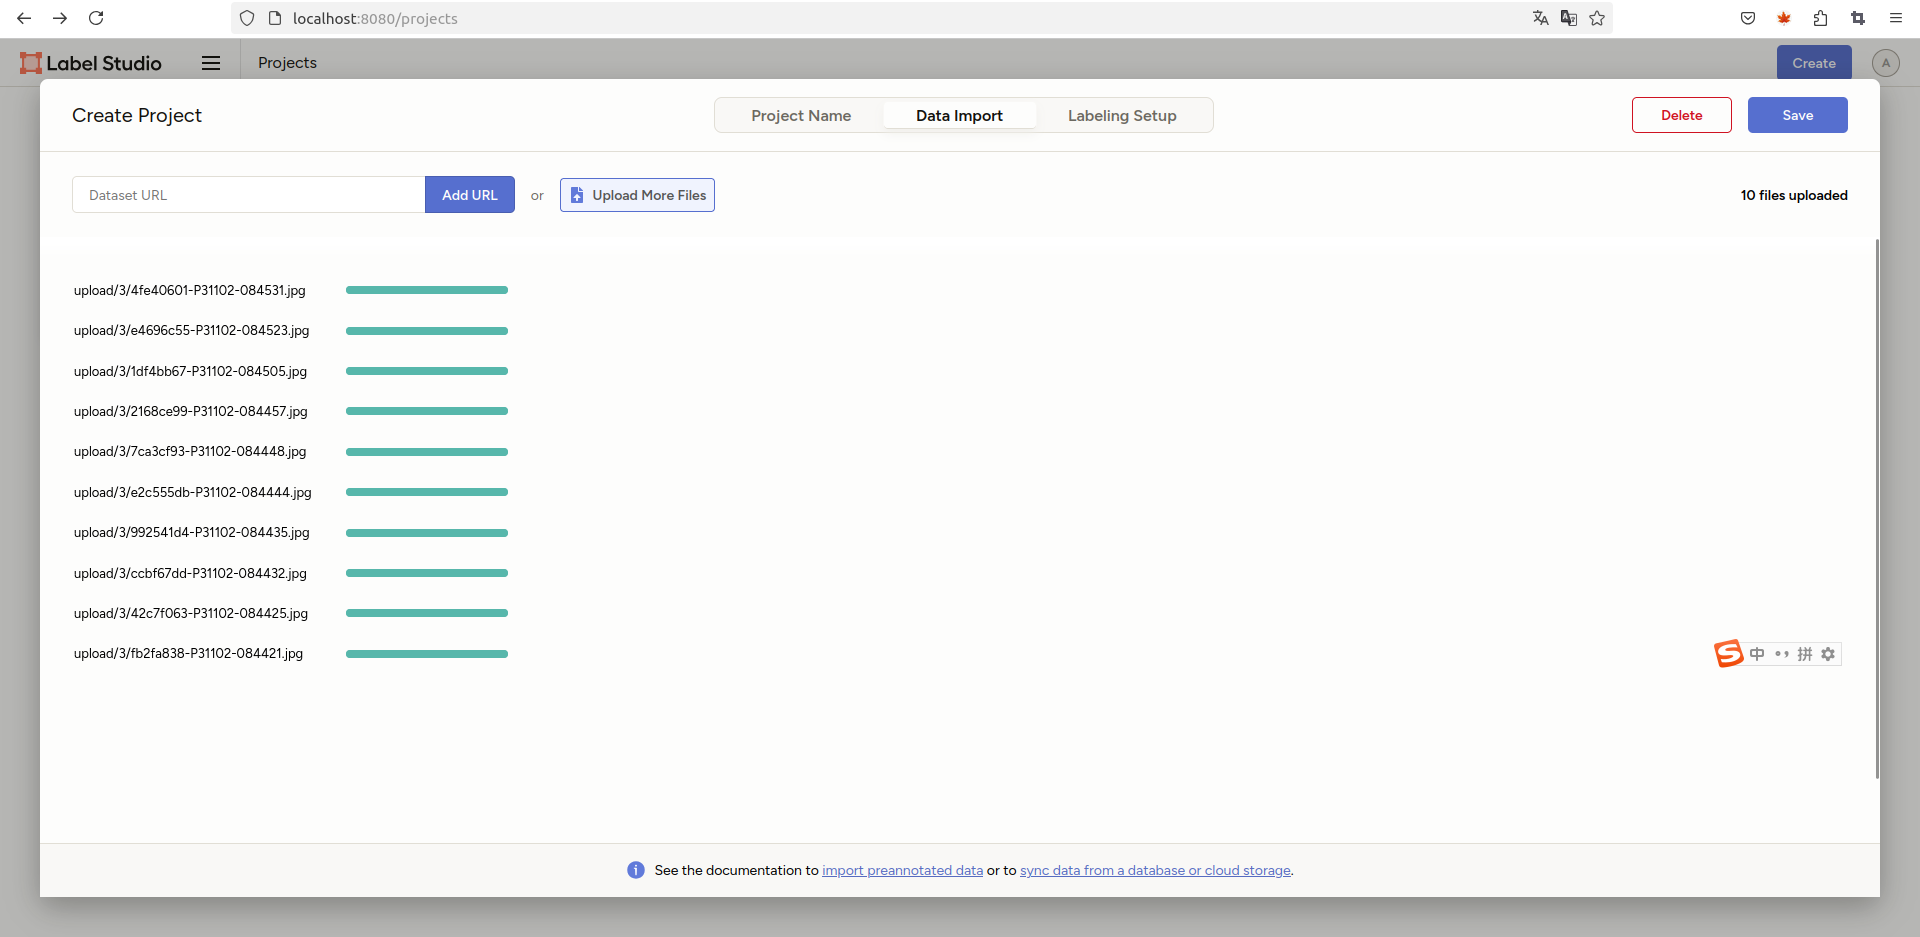Screen dimensions: 1920x937
Task: Open the import preannotated data link
Action: coord(902,871)
